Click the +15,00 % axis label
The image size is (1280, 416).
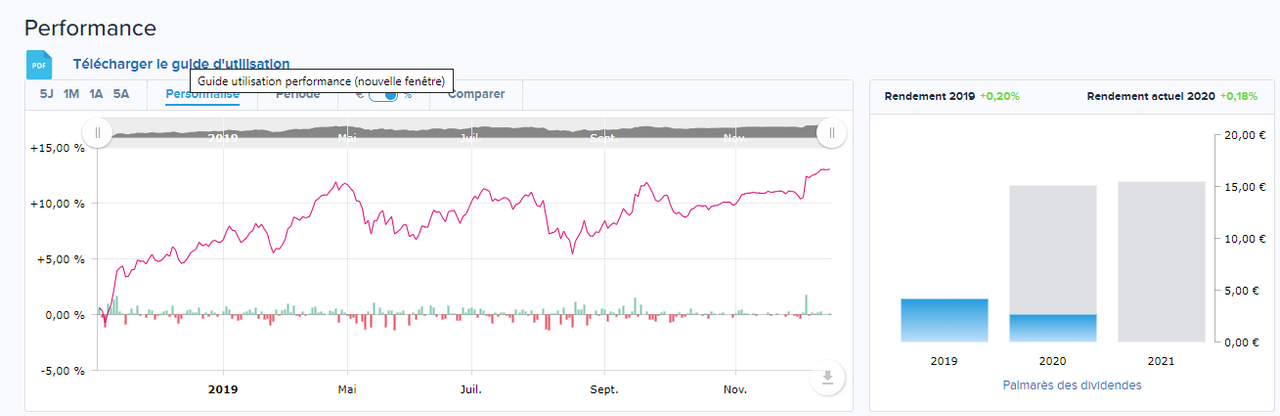point(56,148)
